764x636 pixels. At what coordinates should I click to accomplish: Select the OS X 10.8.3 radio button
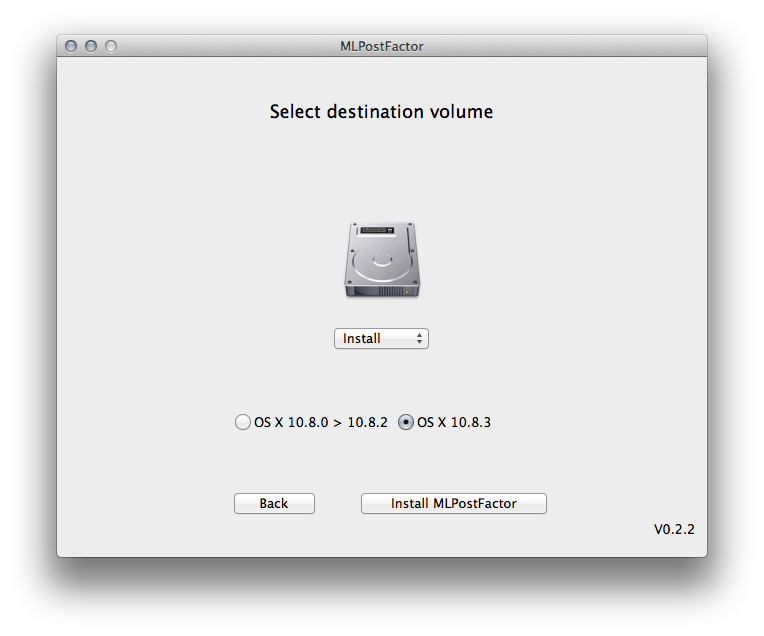coord(406,422)
